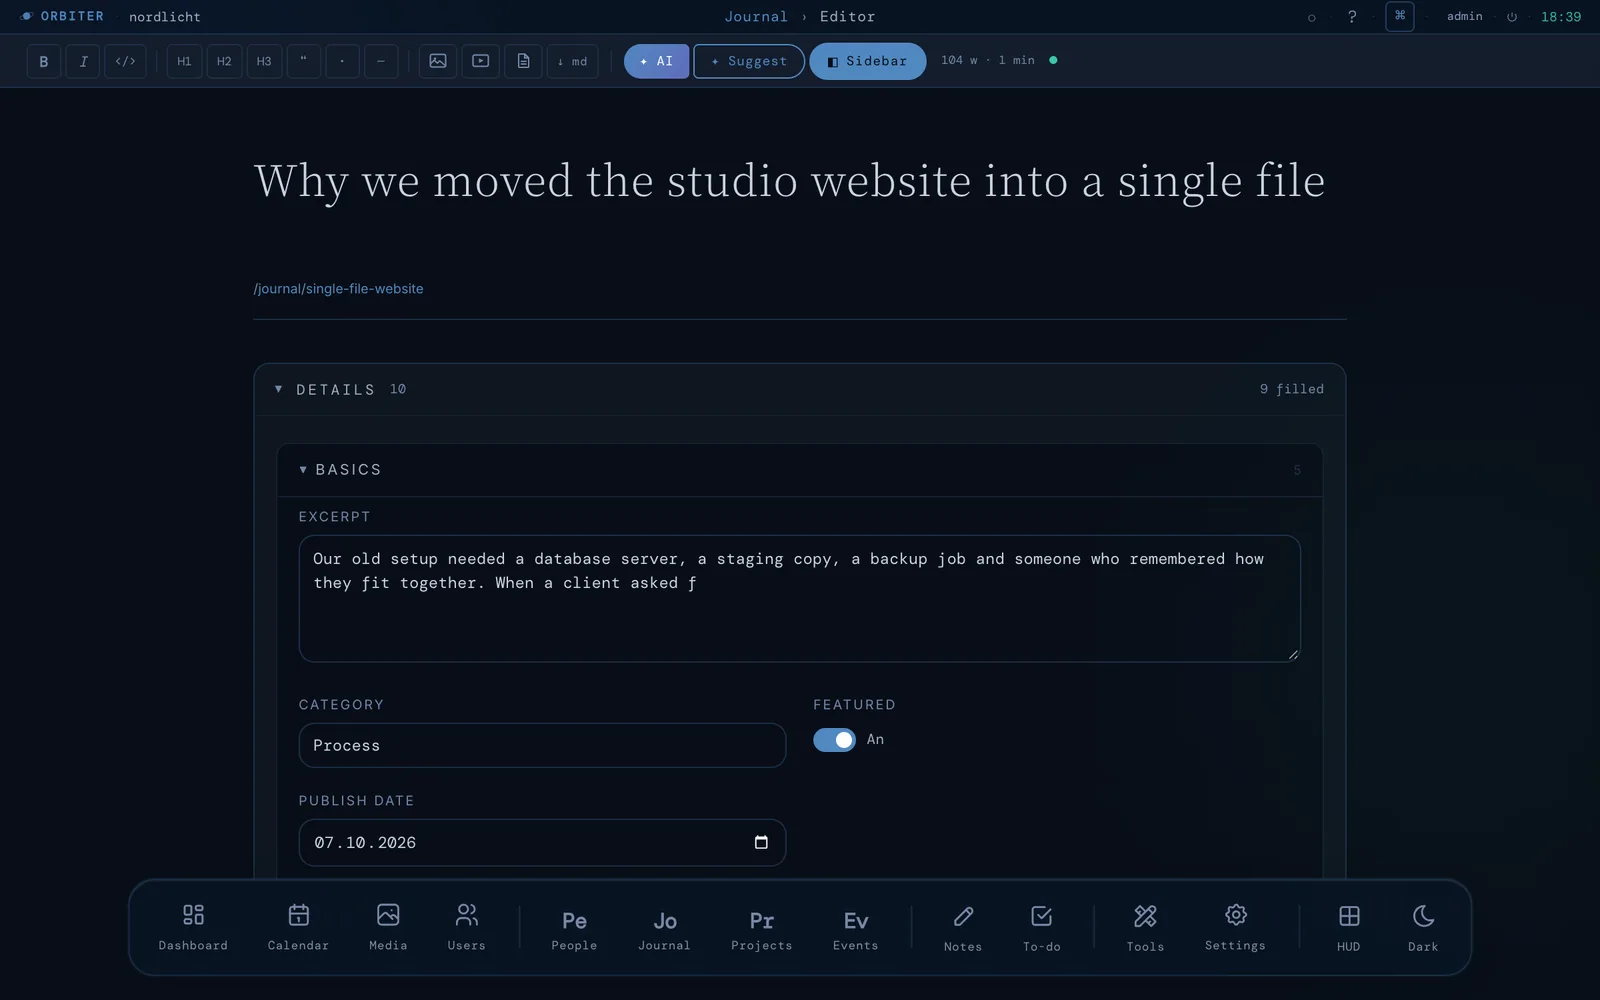The image size is (1600, 1000).
Task: Click the 18:39 clock
Action: (1561, 17)
